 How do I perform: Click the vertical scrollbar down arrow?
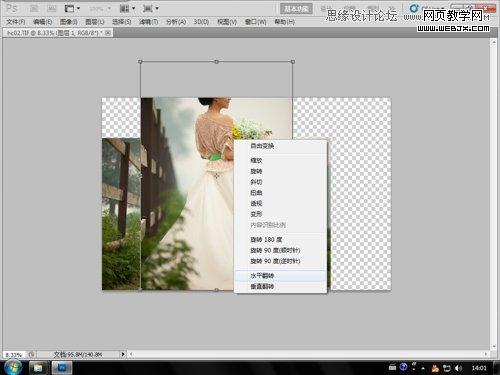(494, 347)
